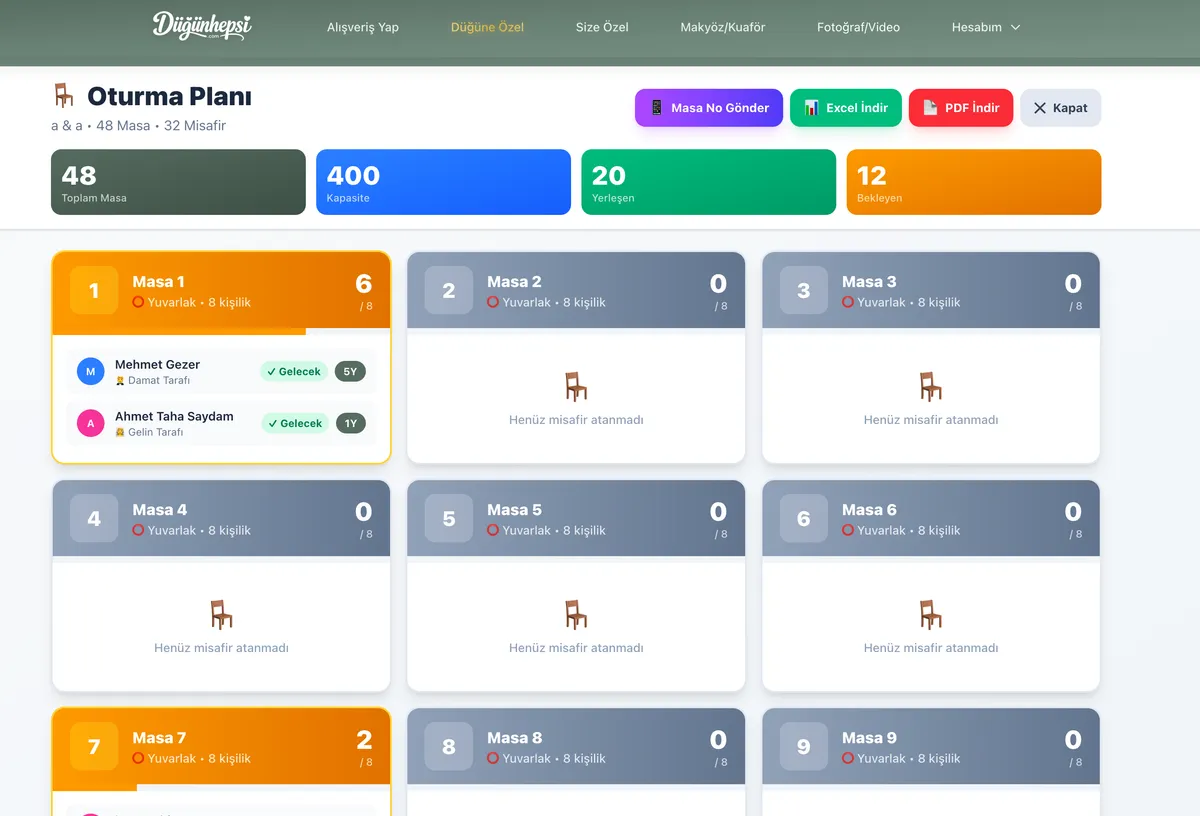Click the Ahmet Taha Saydam guest name
The height and width of the screenshot is (816, 1200).
[174, 417]
